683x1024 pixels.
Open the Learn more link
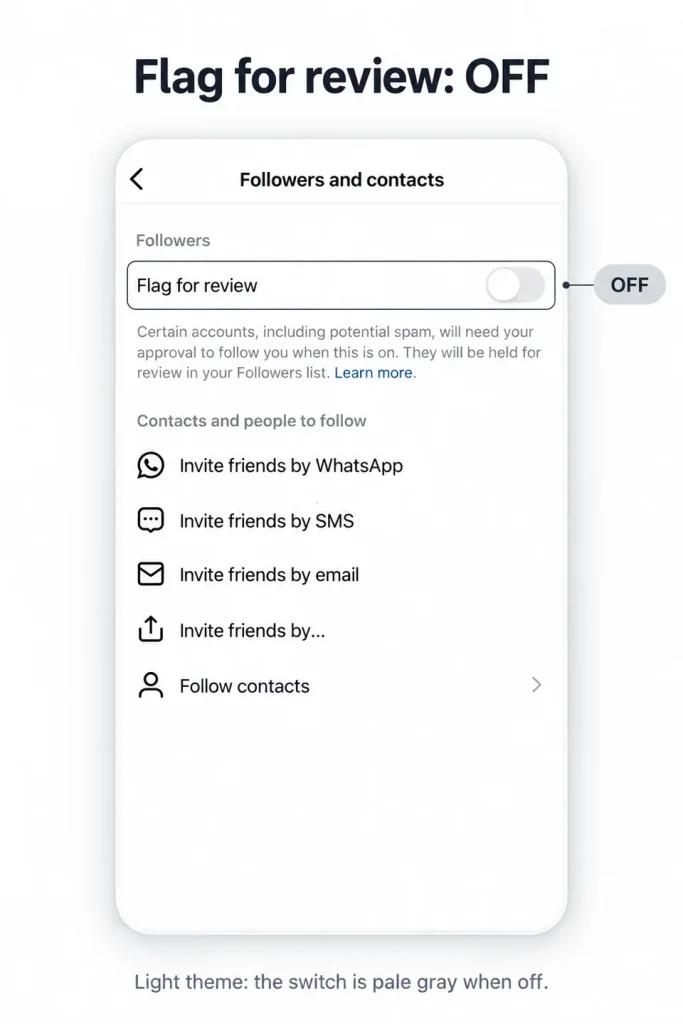point(373,372)
